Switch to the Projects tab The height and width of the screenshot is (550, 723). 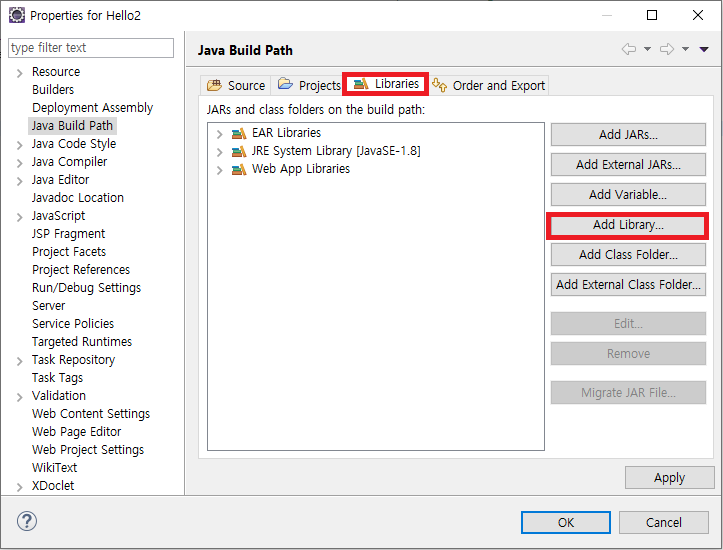308,85
